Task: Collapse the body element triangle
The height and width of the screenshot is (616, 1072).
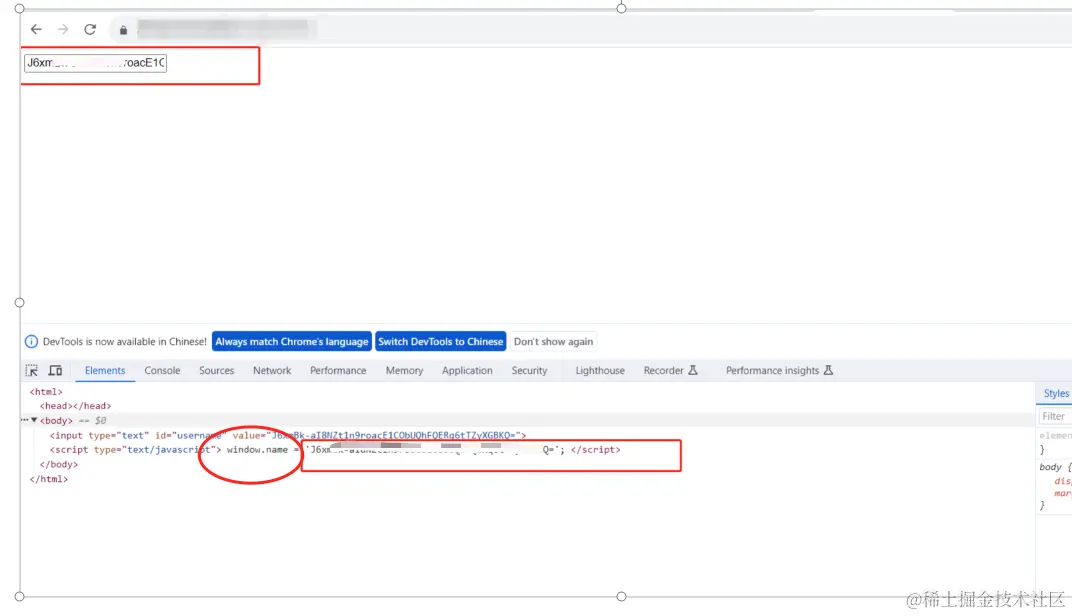Action: point(34,420)
